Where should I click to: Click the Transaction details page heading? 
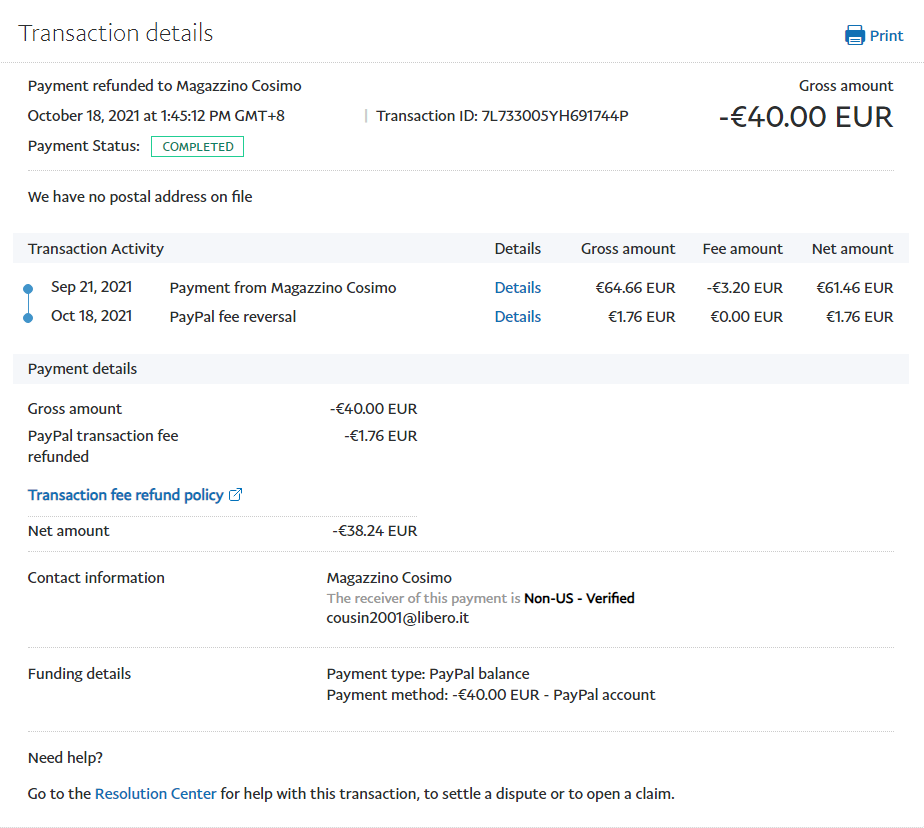[116, 33]
